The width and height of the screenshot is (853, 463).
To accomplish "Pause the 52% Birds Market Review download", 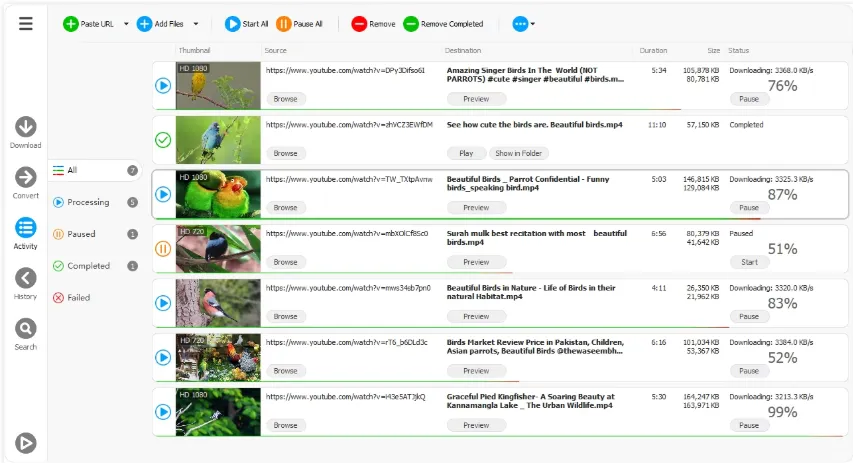I will [x=749, y=371].
